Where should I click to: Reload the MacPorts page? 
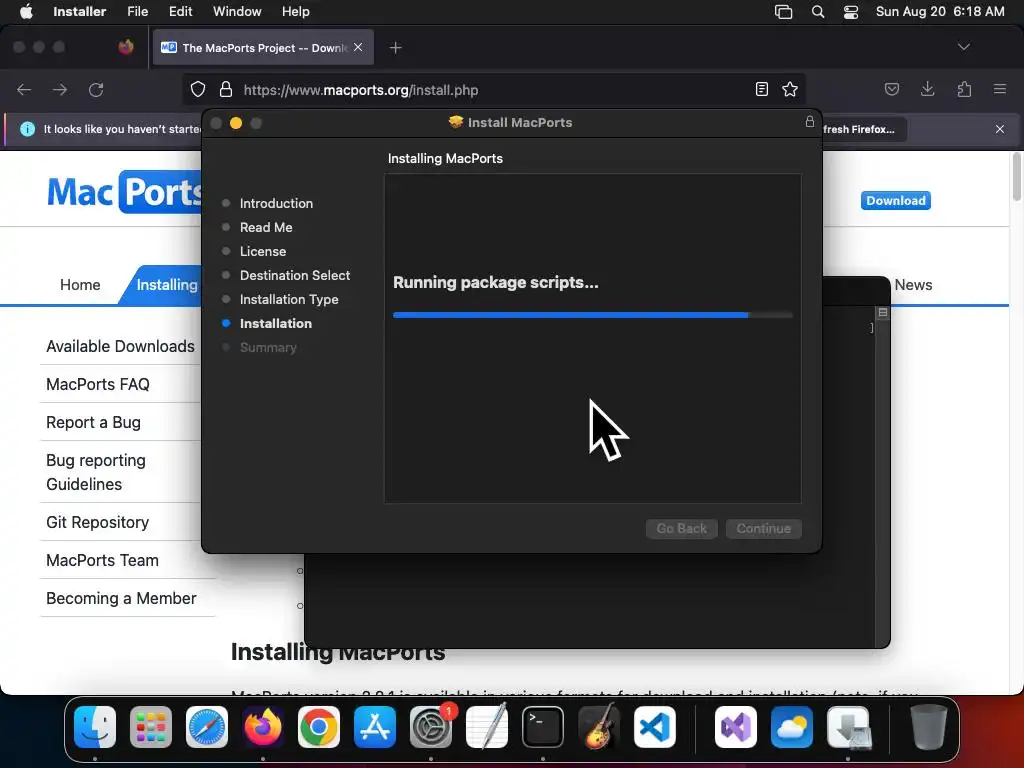tap(96, 89)
